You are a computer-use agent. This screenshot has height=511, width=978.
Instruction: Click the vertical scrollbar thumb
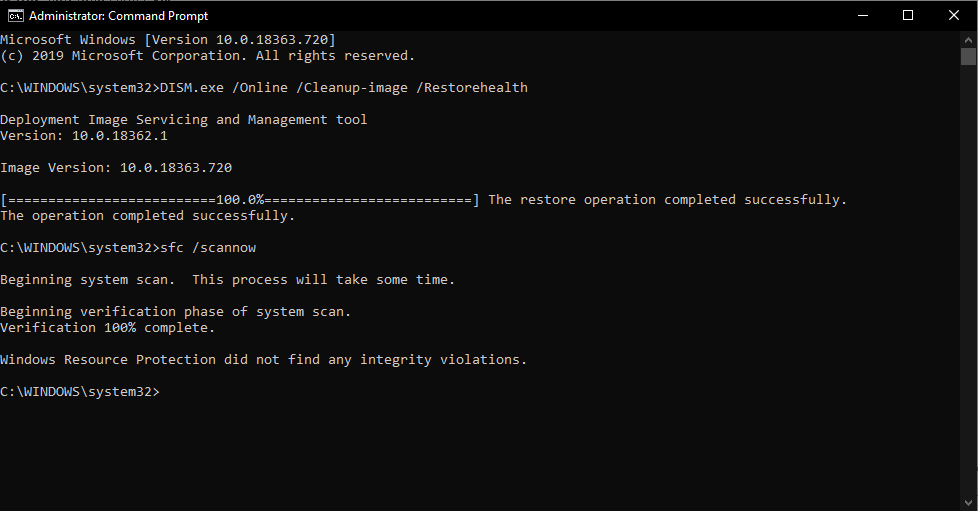click(x=968, y=56)
